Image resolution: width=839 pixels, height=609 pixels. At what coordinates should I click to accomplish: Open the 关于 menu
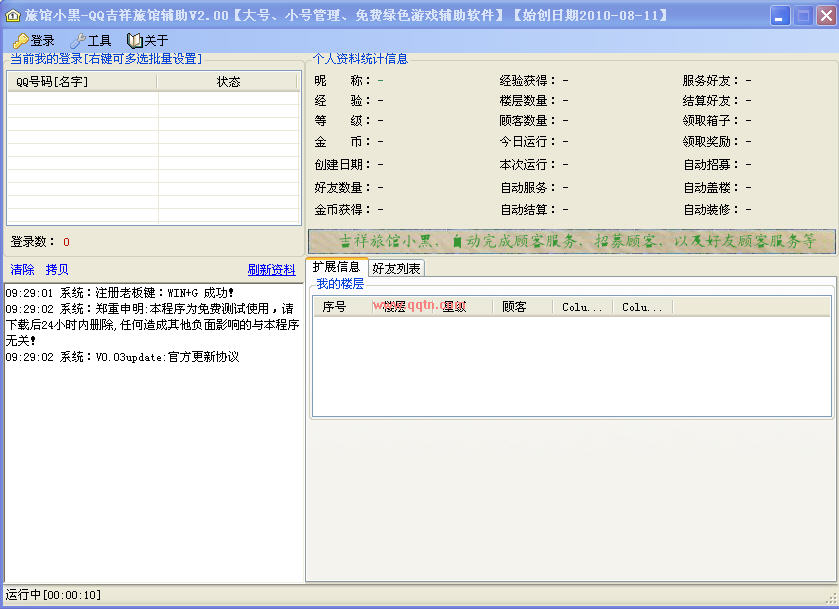tap(148, 41)
